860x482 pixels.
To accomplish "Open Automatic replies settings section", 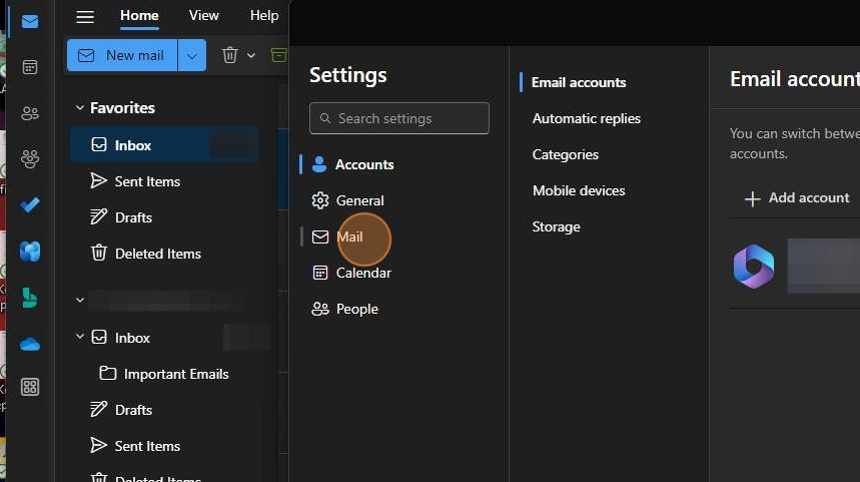I will tap(586, 118).
